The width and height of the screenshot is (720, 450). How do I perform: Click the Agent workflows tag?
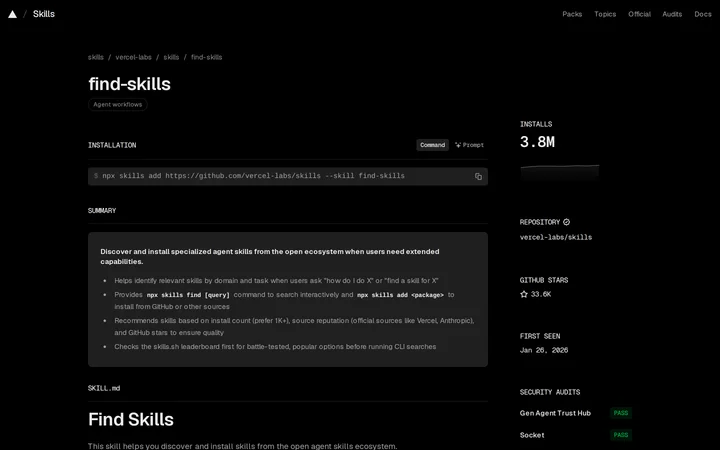pyautogui.click(x=118, y=105)
